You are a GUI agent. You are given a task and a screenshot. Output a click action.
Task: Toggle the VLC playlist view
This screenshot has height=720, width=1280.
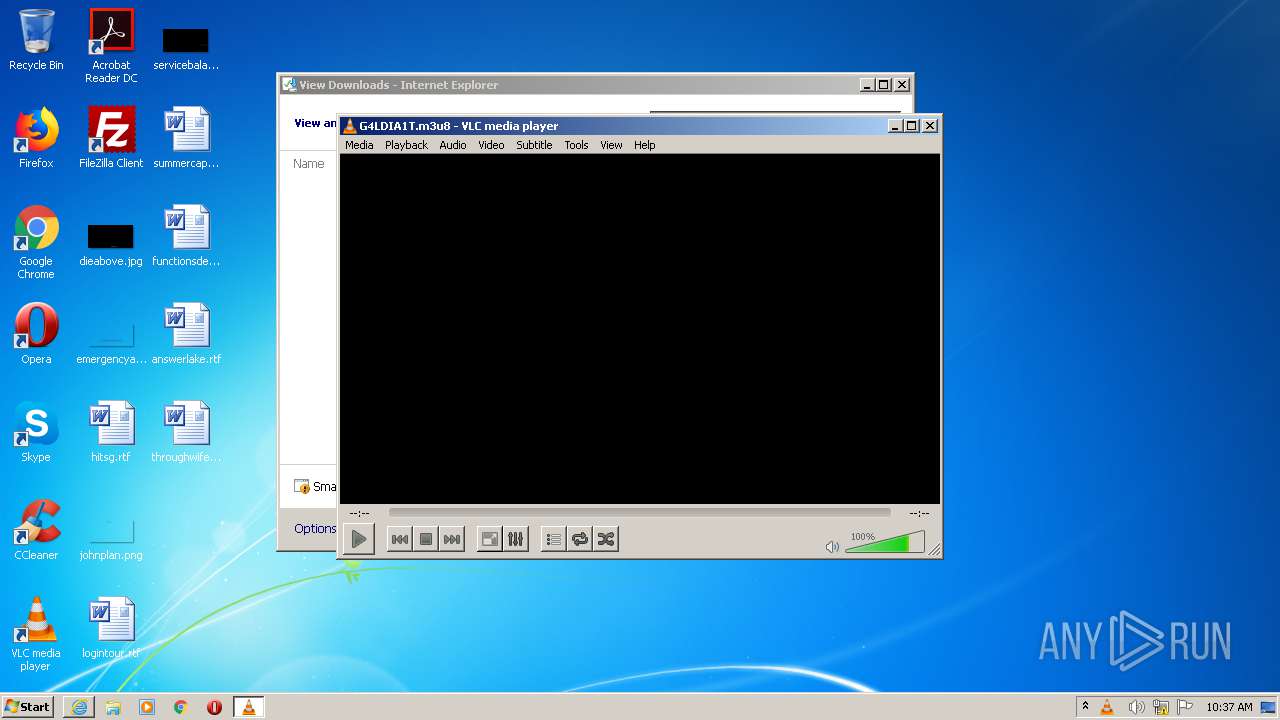(x=553, y=539)
